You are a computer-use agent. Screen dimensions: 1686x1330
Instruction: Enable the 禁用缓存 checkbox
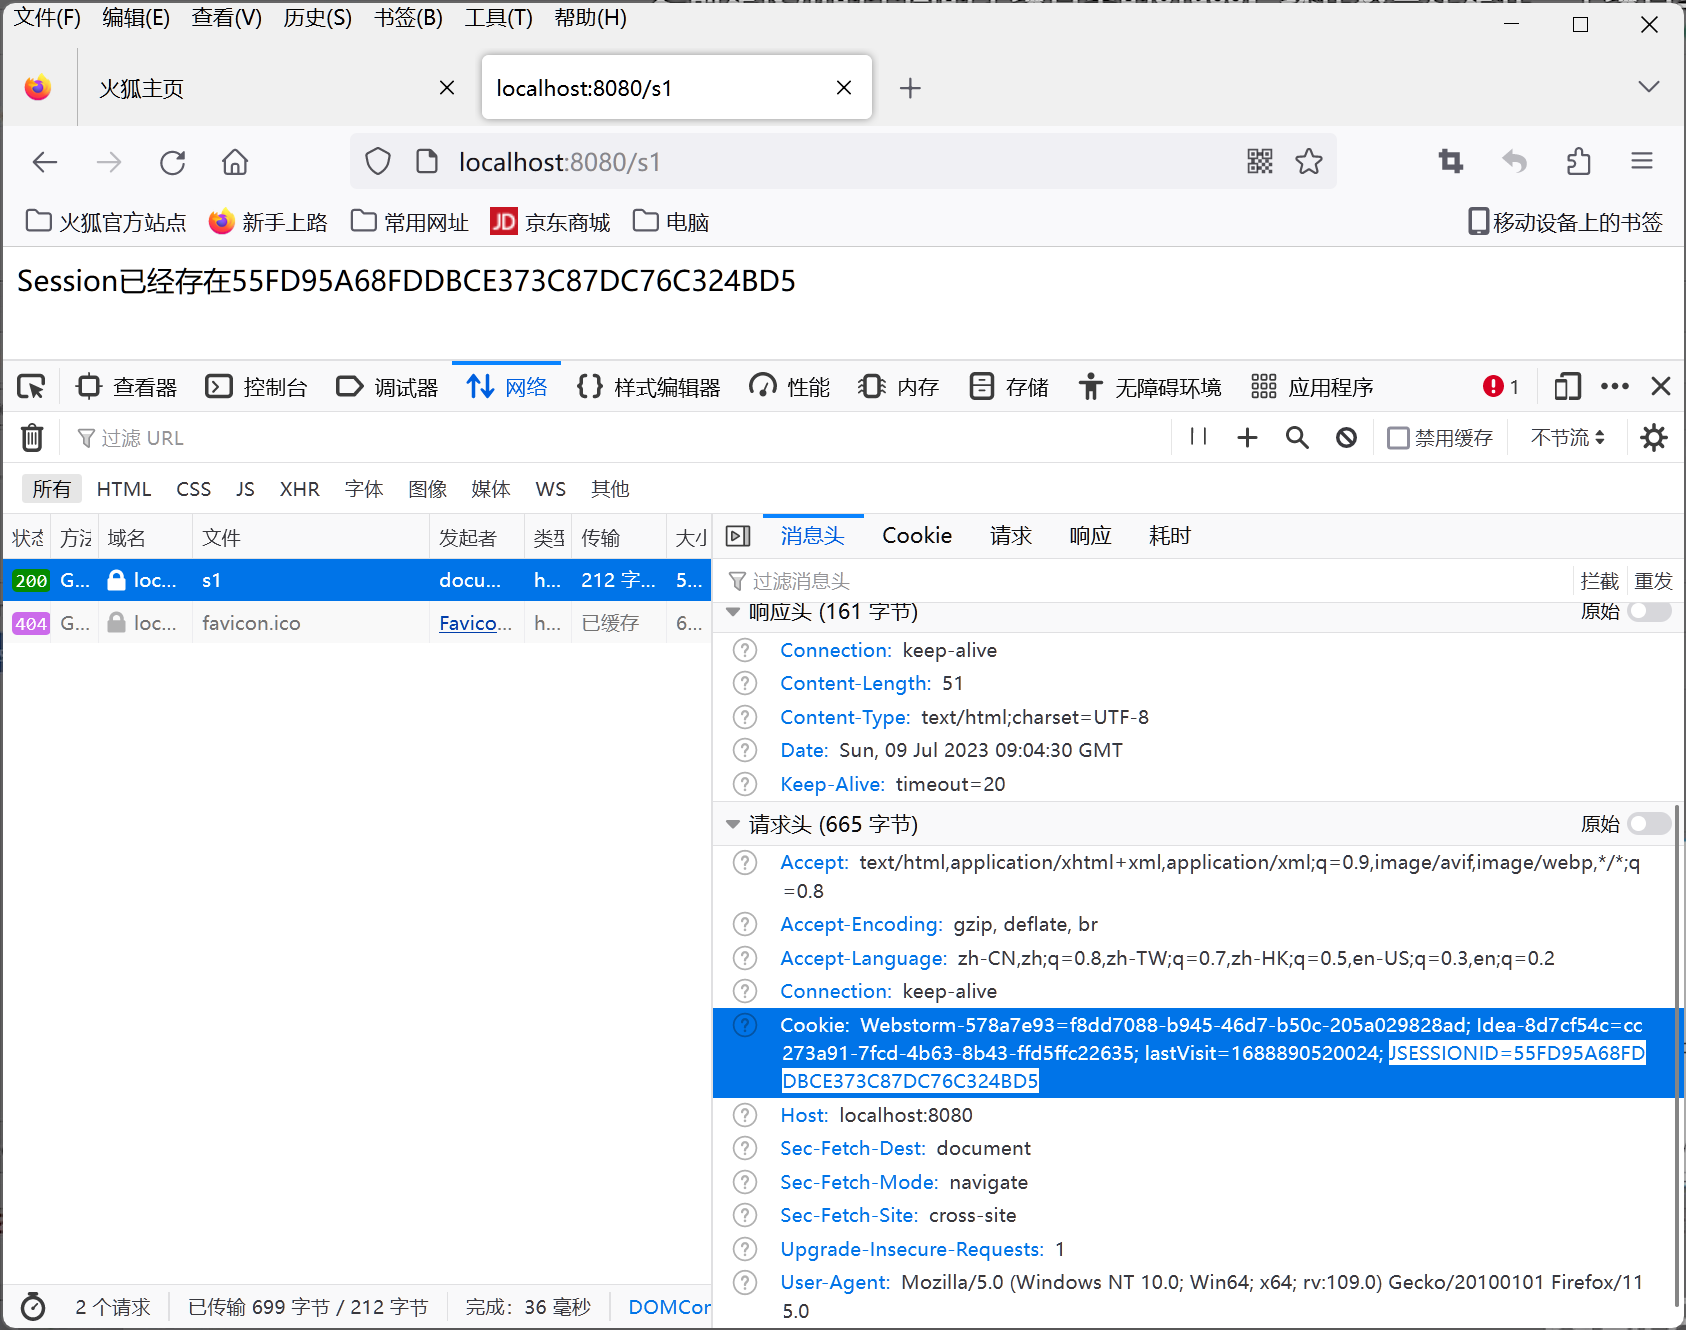point(1398,438)
